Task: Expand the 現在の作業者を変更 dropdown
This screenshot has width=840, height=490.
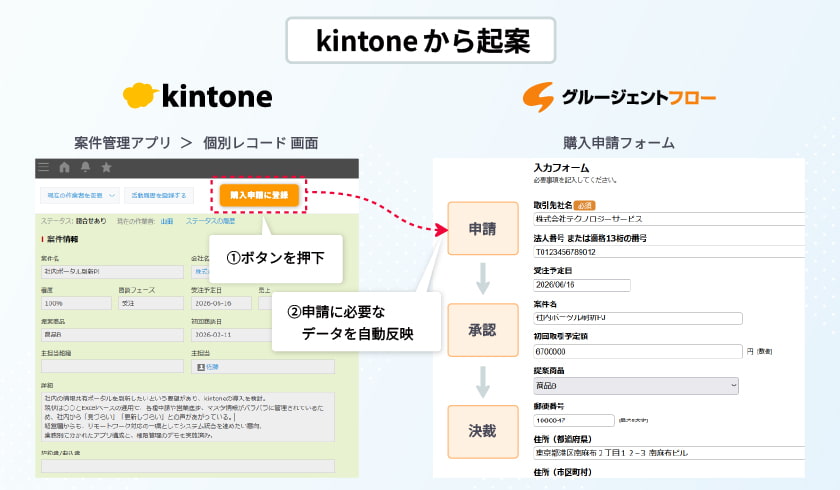Action: (x=79, y=195)
